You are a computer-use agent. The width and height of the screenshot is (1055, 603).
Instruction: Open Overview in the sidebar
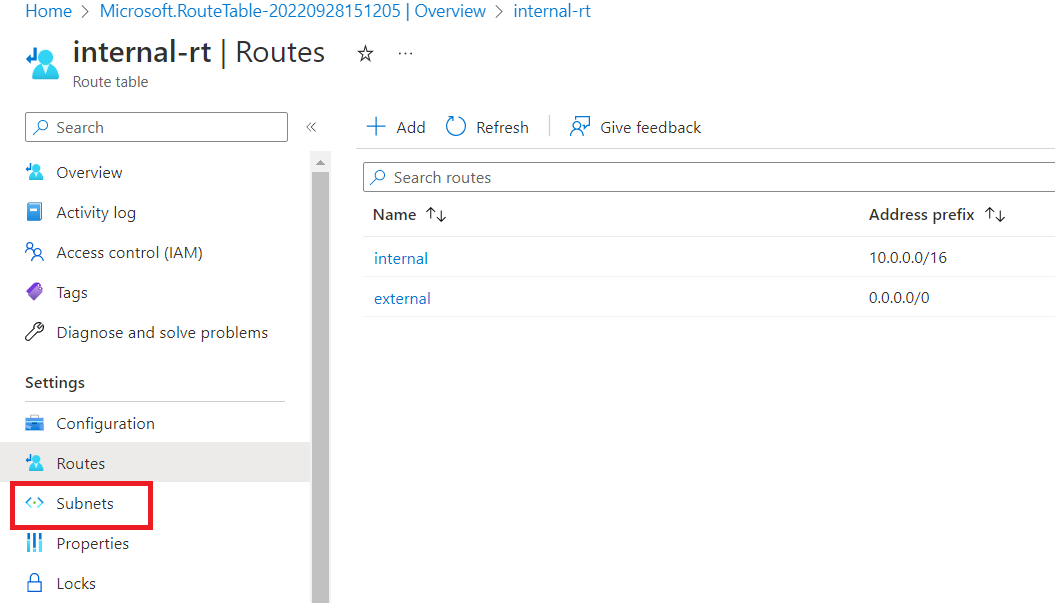coord(89,172)
